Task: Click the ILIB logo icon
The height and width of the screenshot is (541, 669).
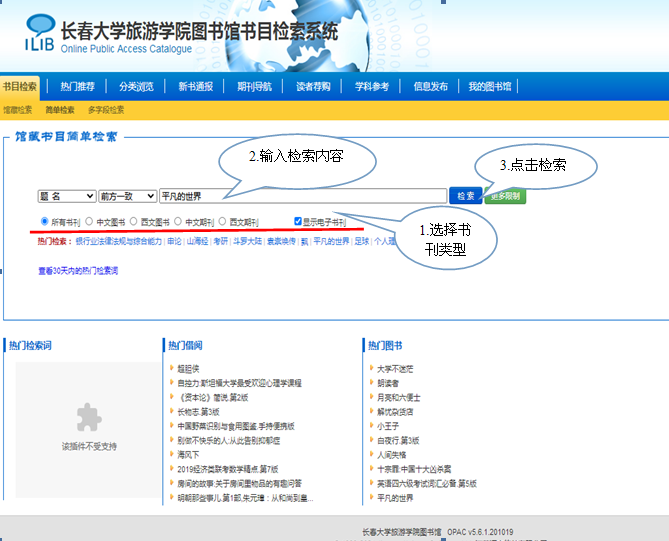Action: pos(40,32)
